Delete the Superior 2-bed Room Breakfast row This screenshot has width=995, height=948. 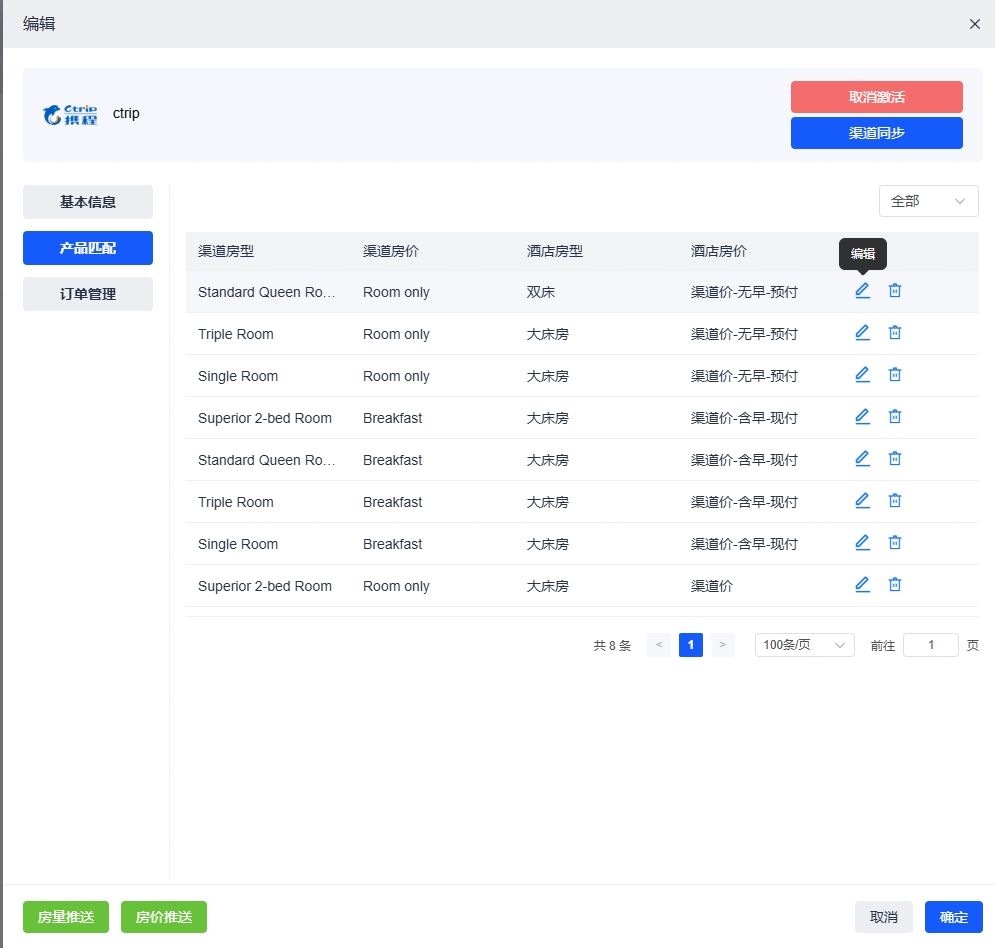[895, 417]
